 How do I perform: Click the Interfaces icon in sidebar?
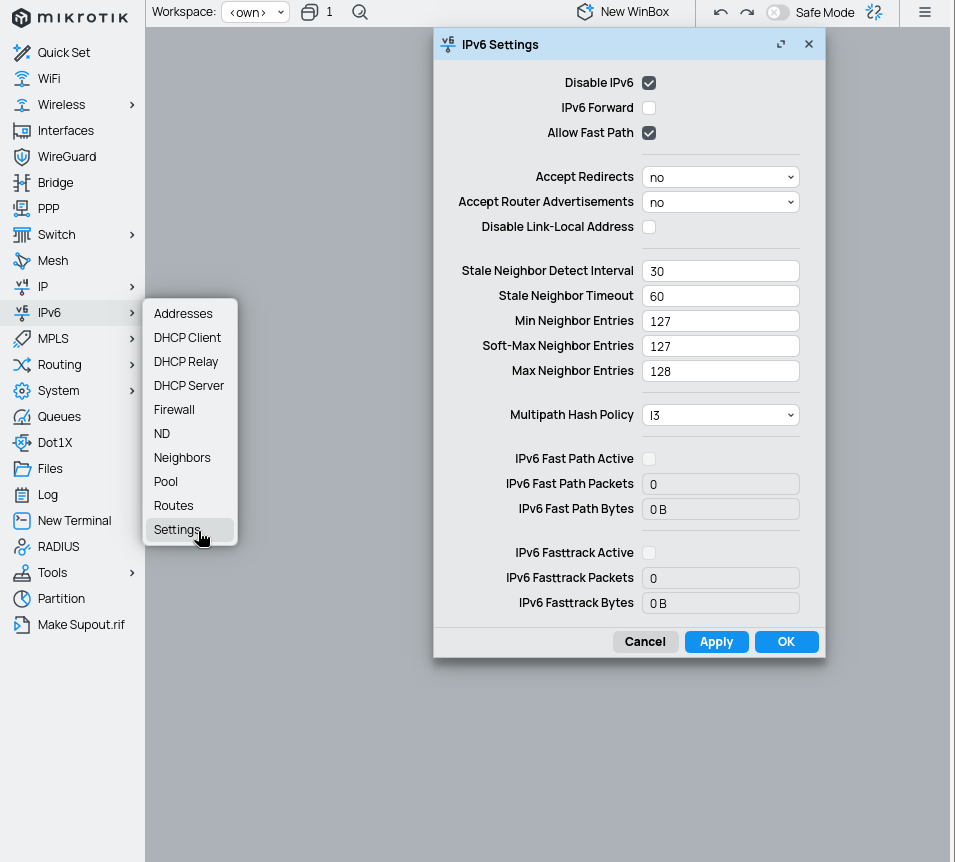coord(22,131)
